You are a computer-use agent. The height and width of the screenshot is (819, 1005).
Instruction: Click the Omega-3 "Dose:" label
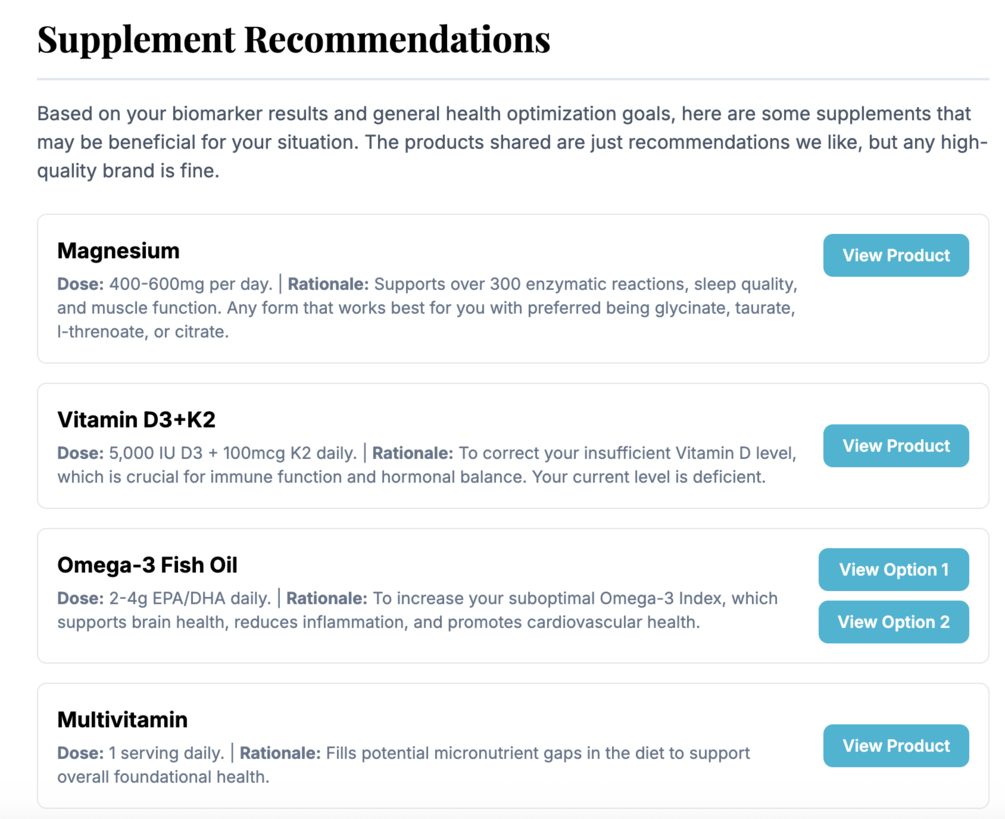(x=80, y=598)
